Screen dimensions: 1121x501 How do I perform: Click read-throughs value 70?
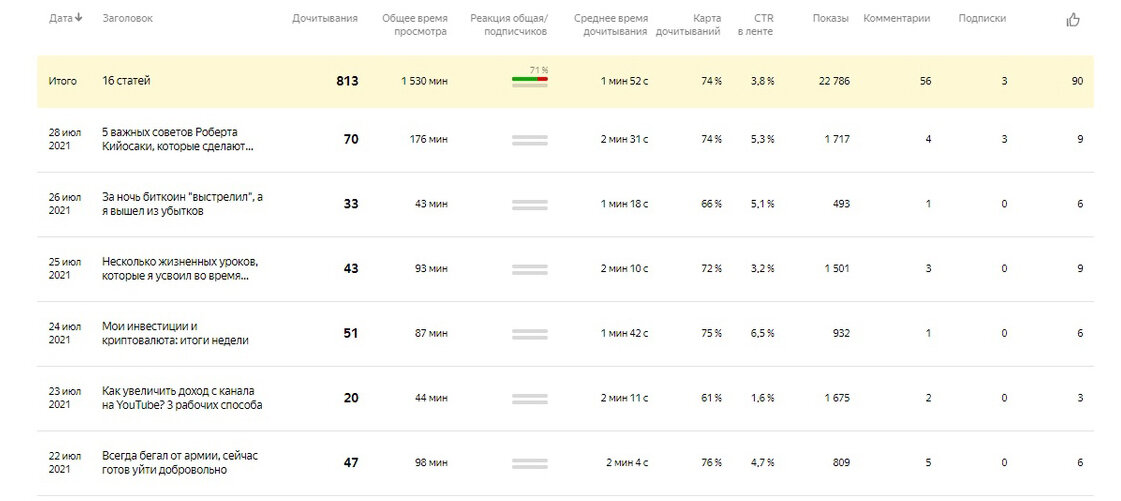point(351,139)
